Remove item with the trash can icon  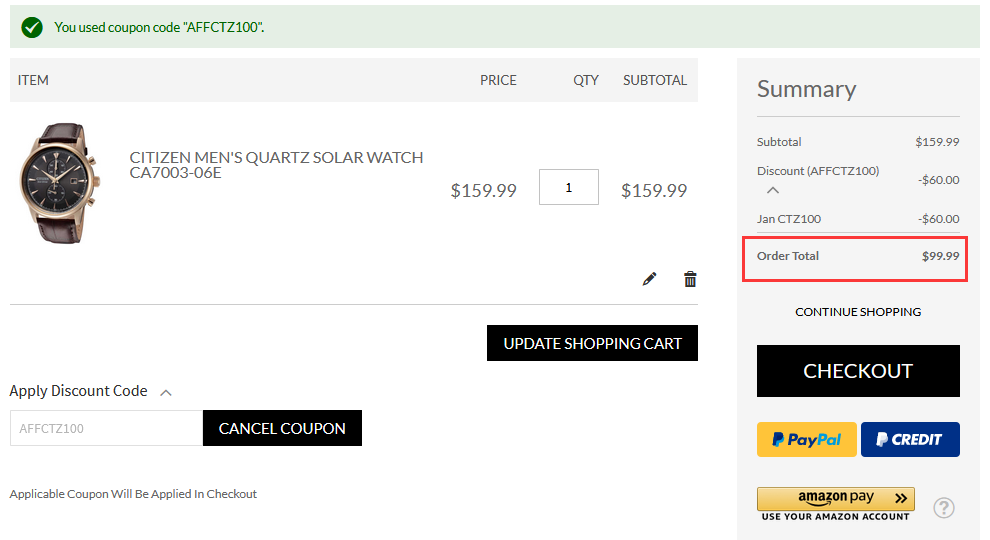(x=690, y=279)
